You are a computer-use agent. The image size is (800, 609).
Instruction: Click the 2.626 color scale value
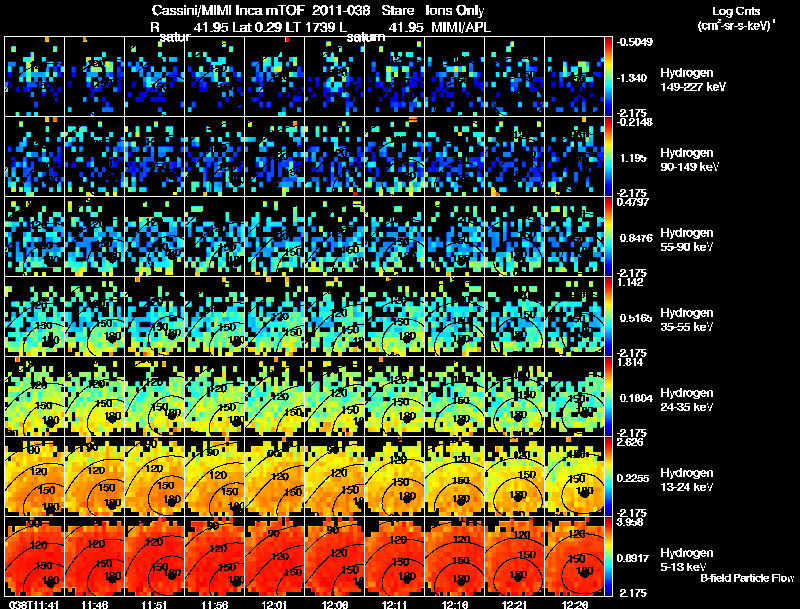pyautogui.click(x=630, y=442)
